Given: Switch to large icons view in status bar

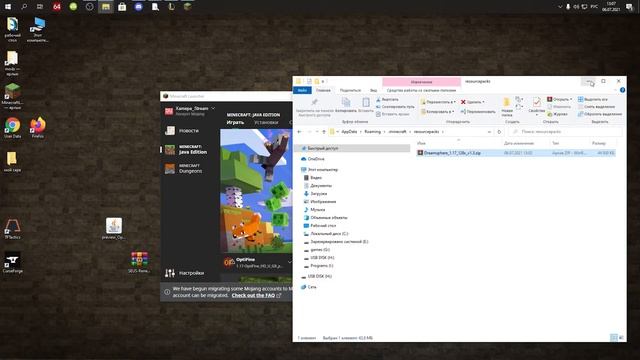Looking at the screenshot, I should [x=621, y=338].
